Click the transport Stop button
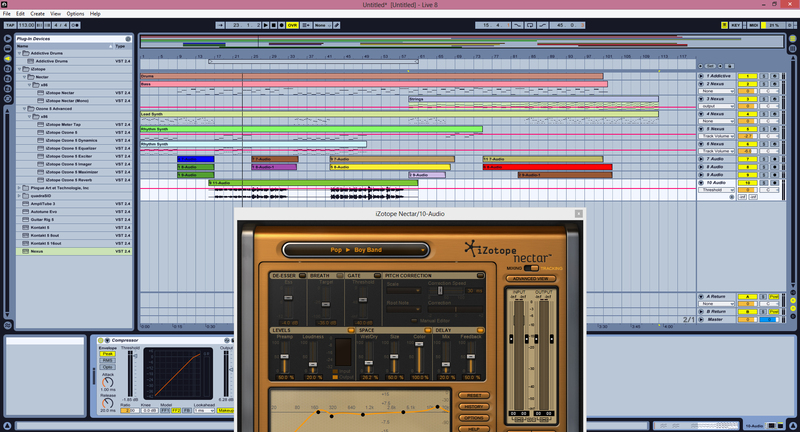The image size is (800, 432). [x=273, y=25]
